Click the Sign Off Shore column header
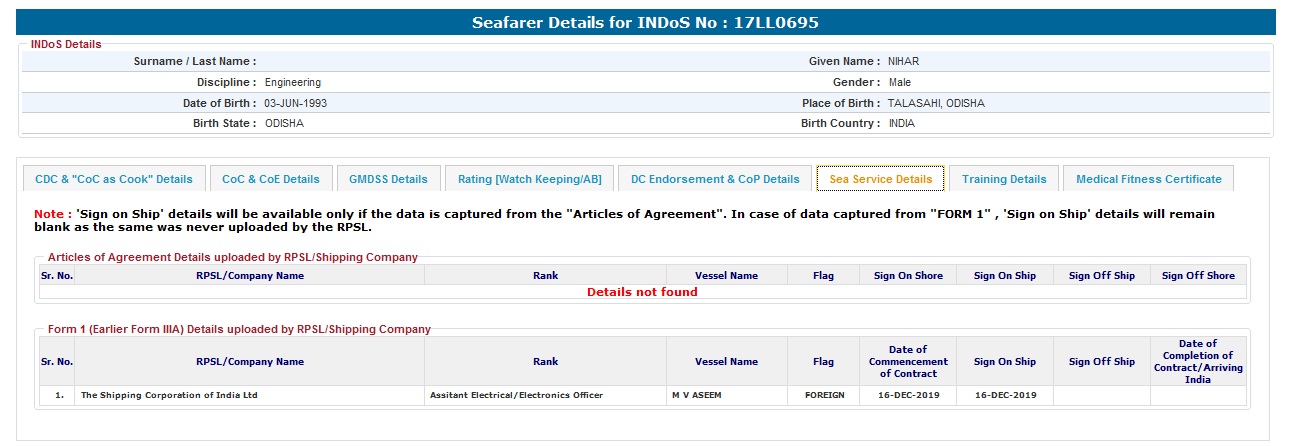The height and width of the screenshot is (446, 1307). point(1198,275)
